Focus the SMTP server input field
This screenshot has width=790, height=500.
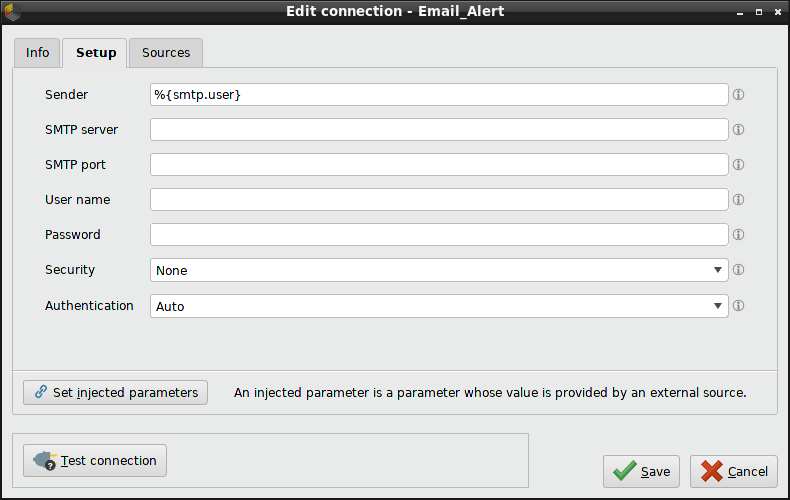coord(439,130)
